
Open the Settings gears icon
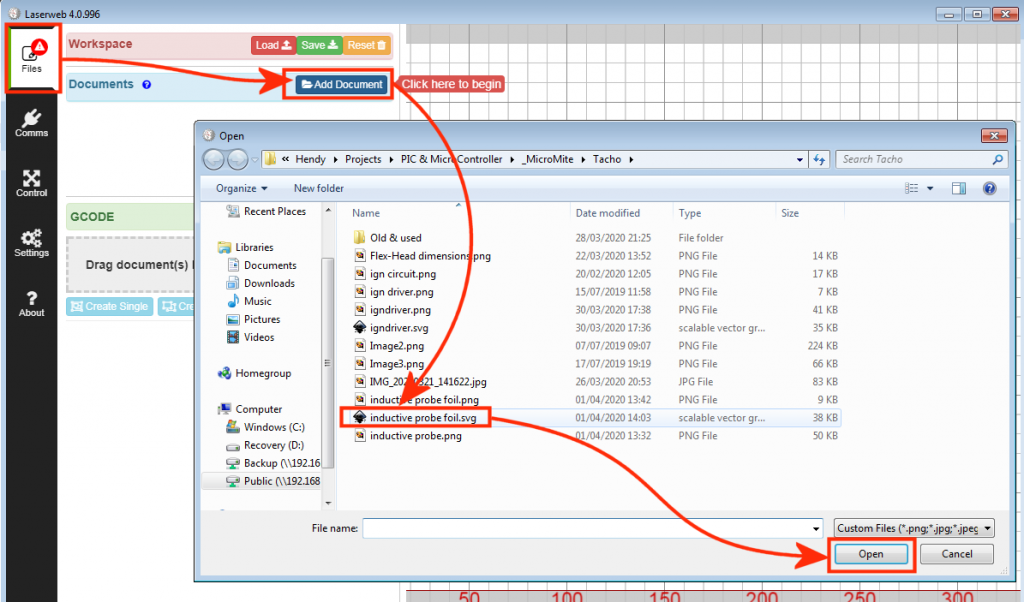pos(31,243)
